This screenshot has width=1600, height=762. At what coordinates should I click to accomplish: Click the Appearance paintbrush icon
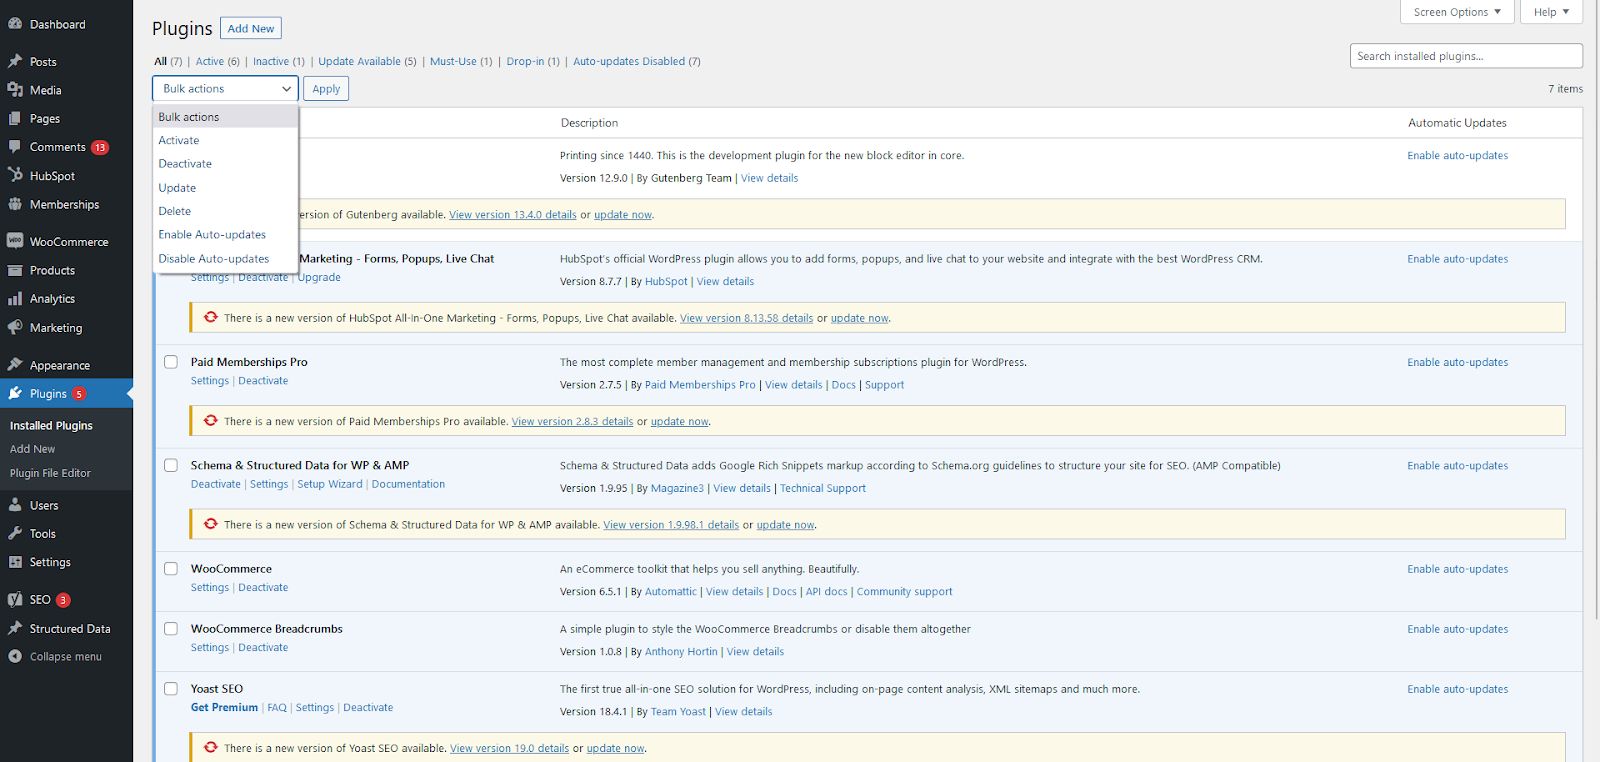15,365
